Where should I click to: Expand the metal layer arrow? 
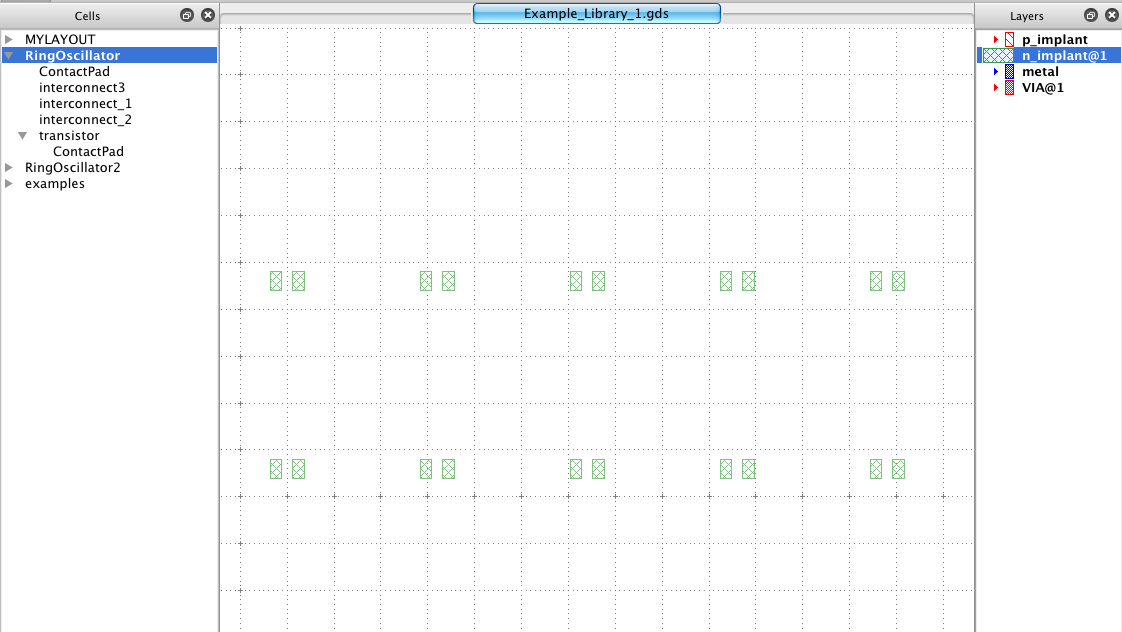[x=995, y=72]
